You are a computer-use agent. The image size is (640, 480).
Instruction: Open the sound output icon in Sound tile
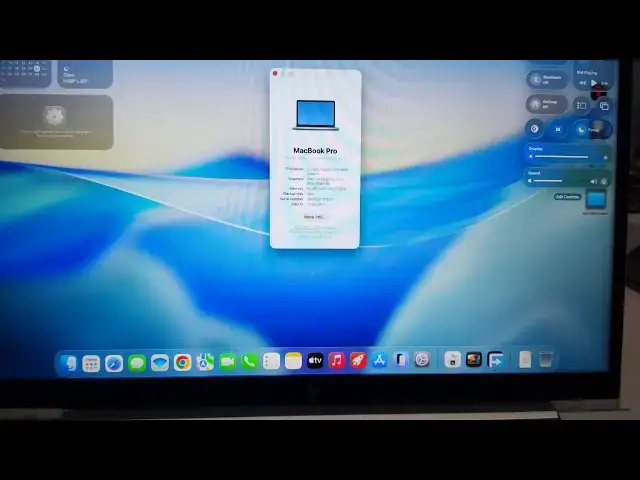[604, 182]
